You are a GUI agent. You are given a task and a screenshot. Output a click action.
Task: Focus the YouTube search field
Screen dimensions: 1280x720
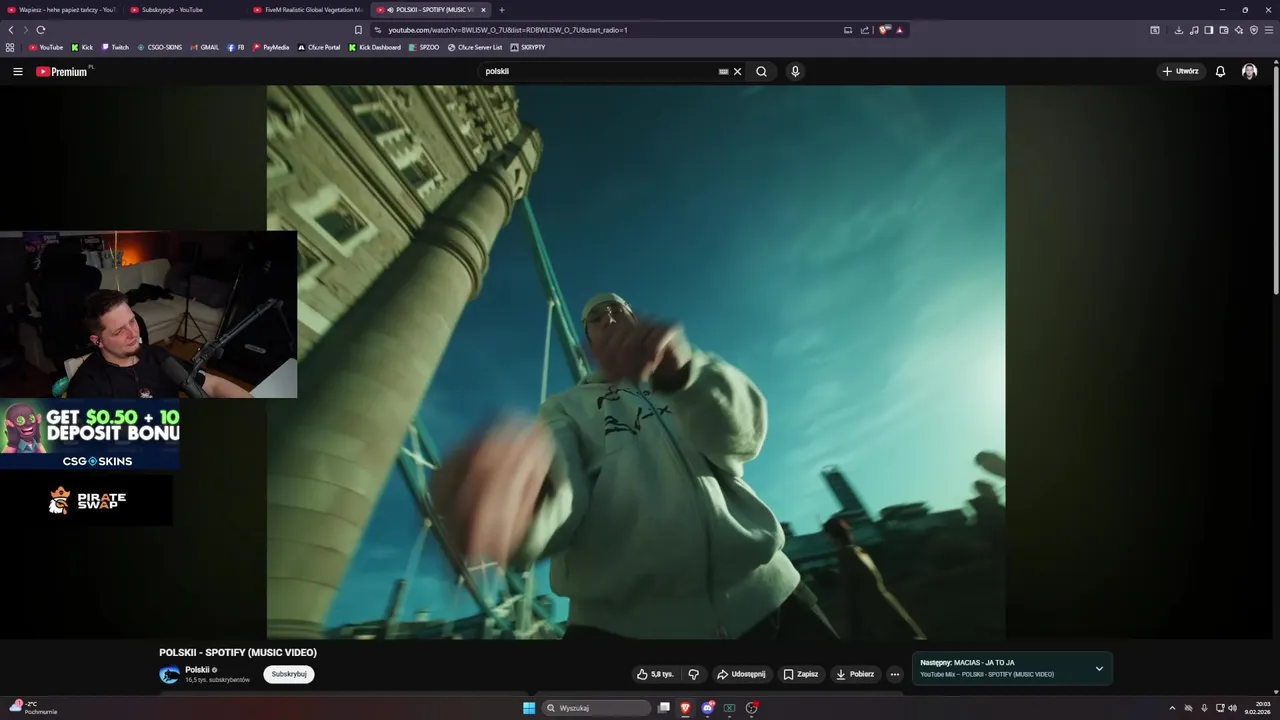pyautogui.click(x=598, y=72)
